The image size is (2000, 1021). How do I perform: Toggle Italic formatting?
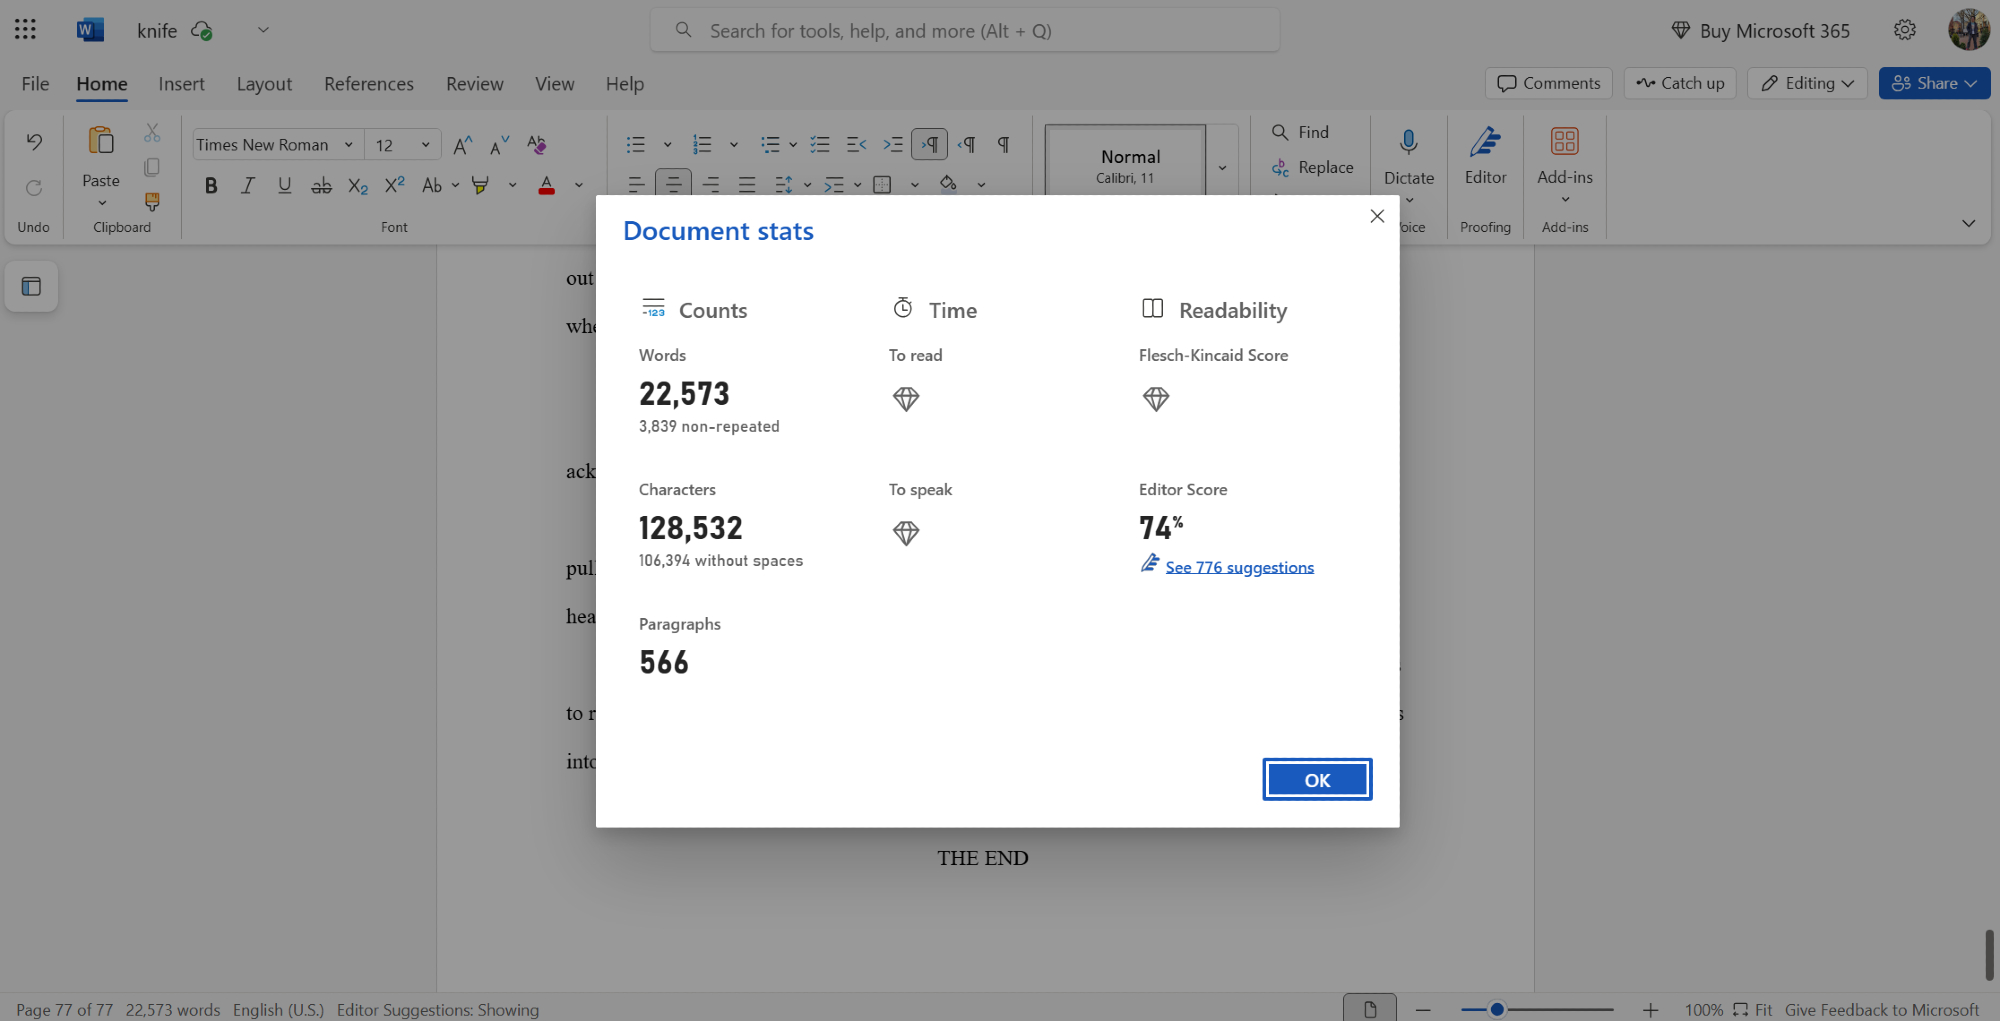pyautogui.click(x=248, y=185)
